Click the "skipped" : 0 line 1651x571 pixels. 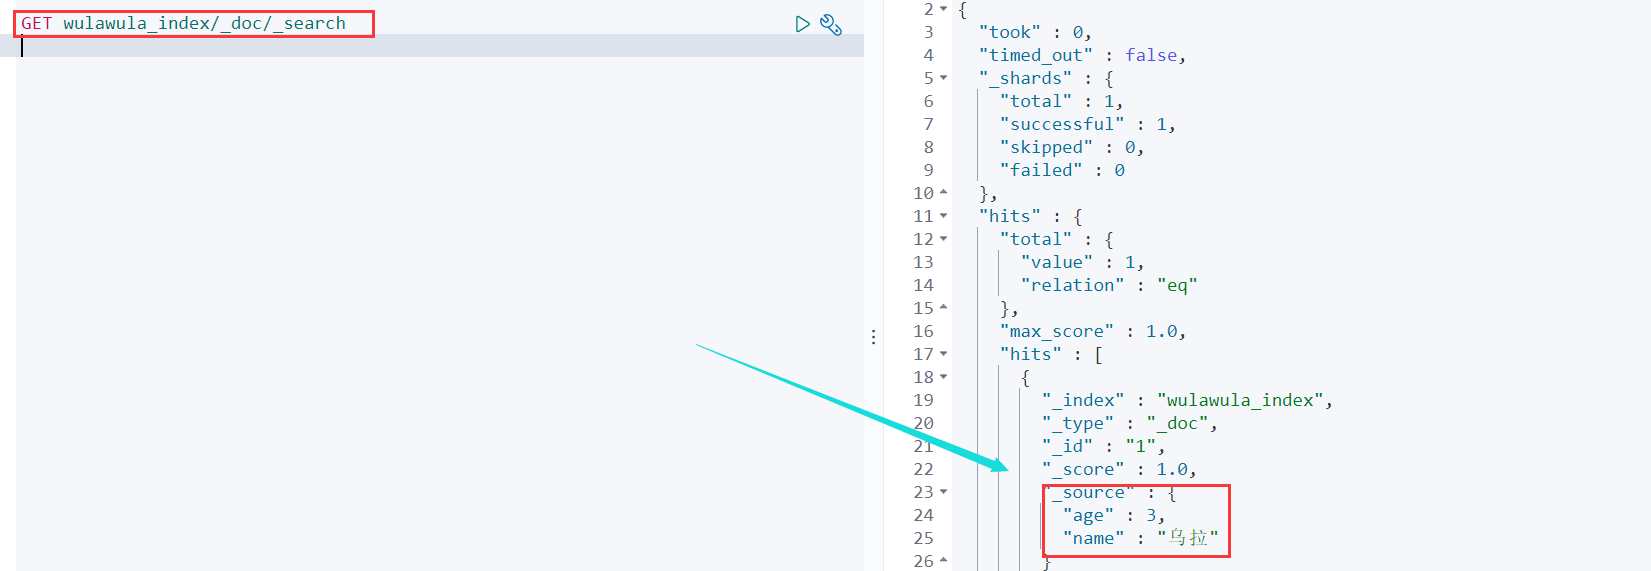coord(1072,147)
